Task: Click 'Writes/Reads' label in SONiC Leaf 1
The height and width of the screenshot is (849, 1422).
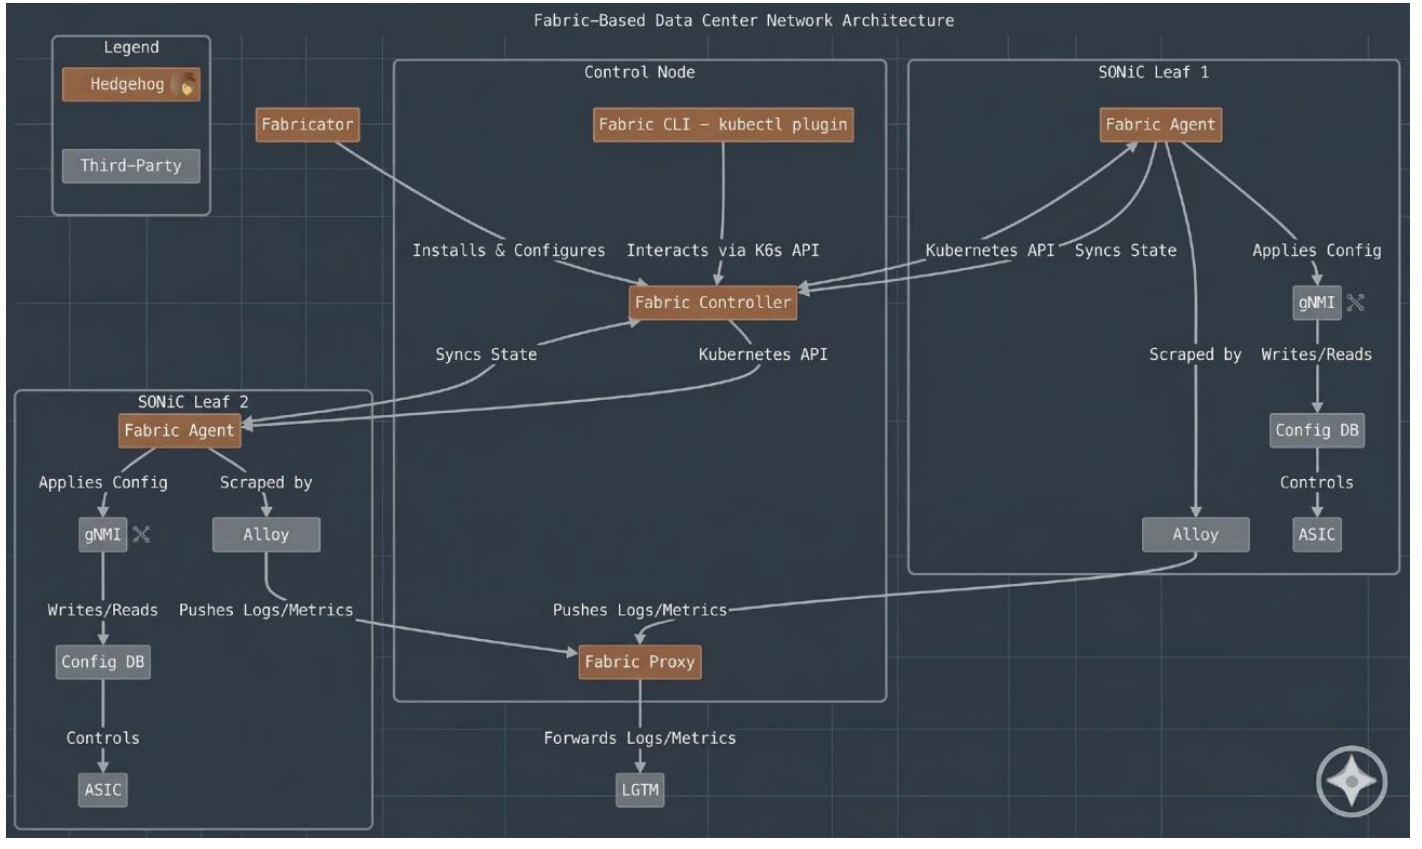Action: [1317, 354]
